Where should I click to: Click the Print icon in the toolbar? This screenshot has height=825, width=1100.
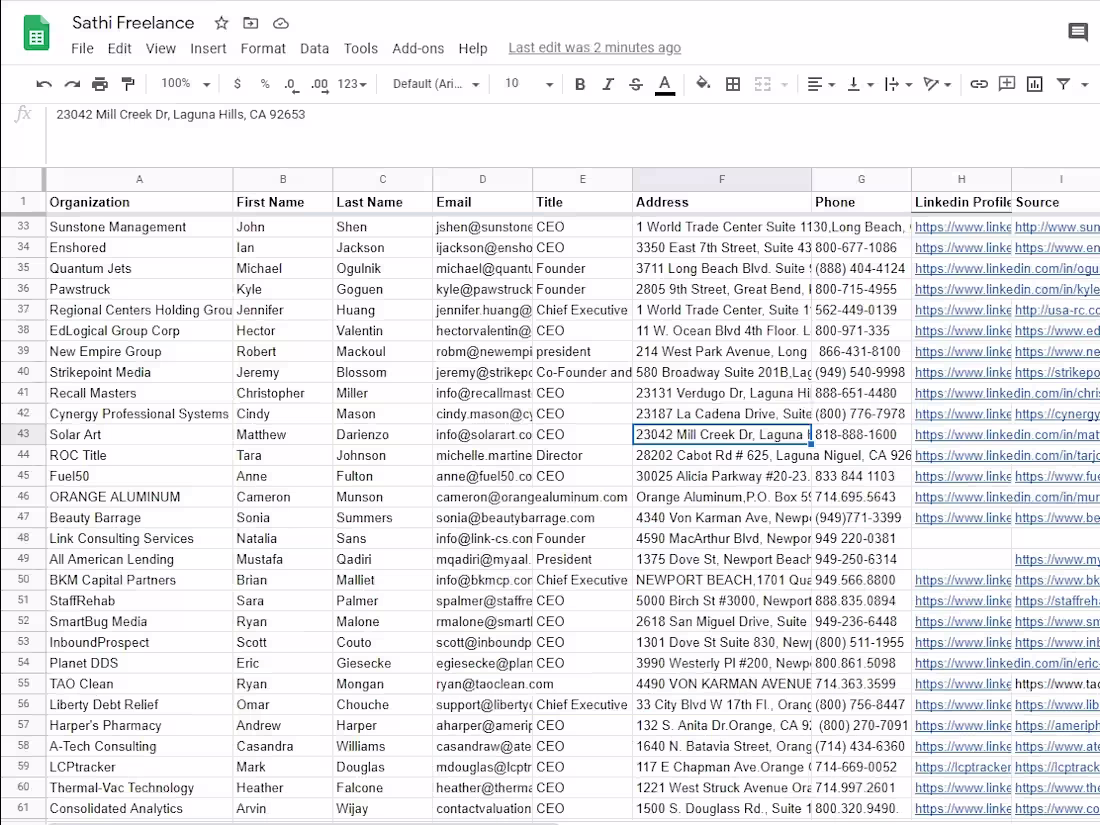(x=100, y=84)
